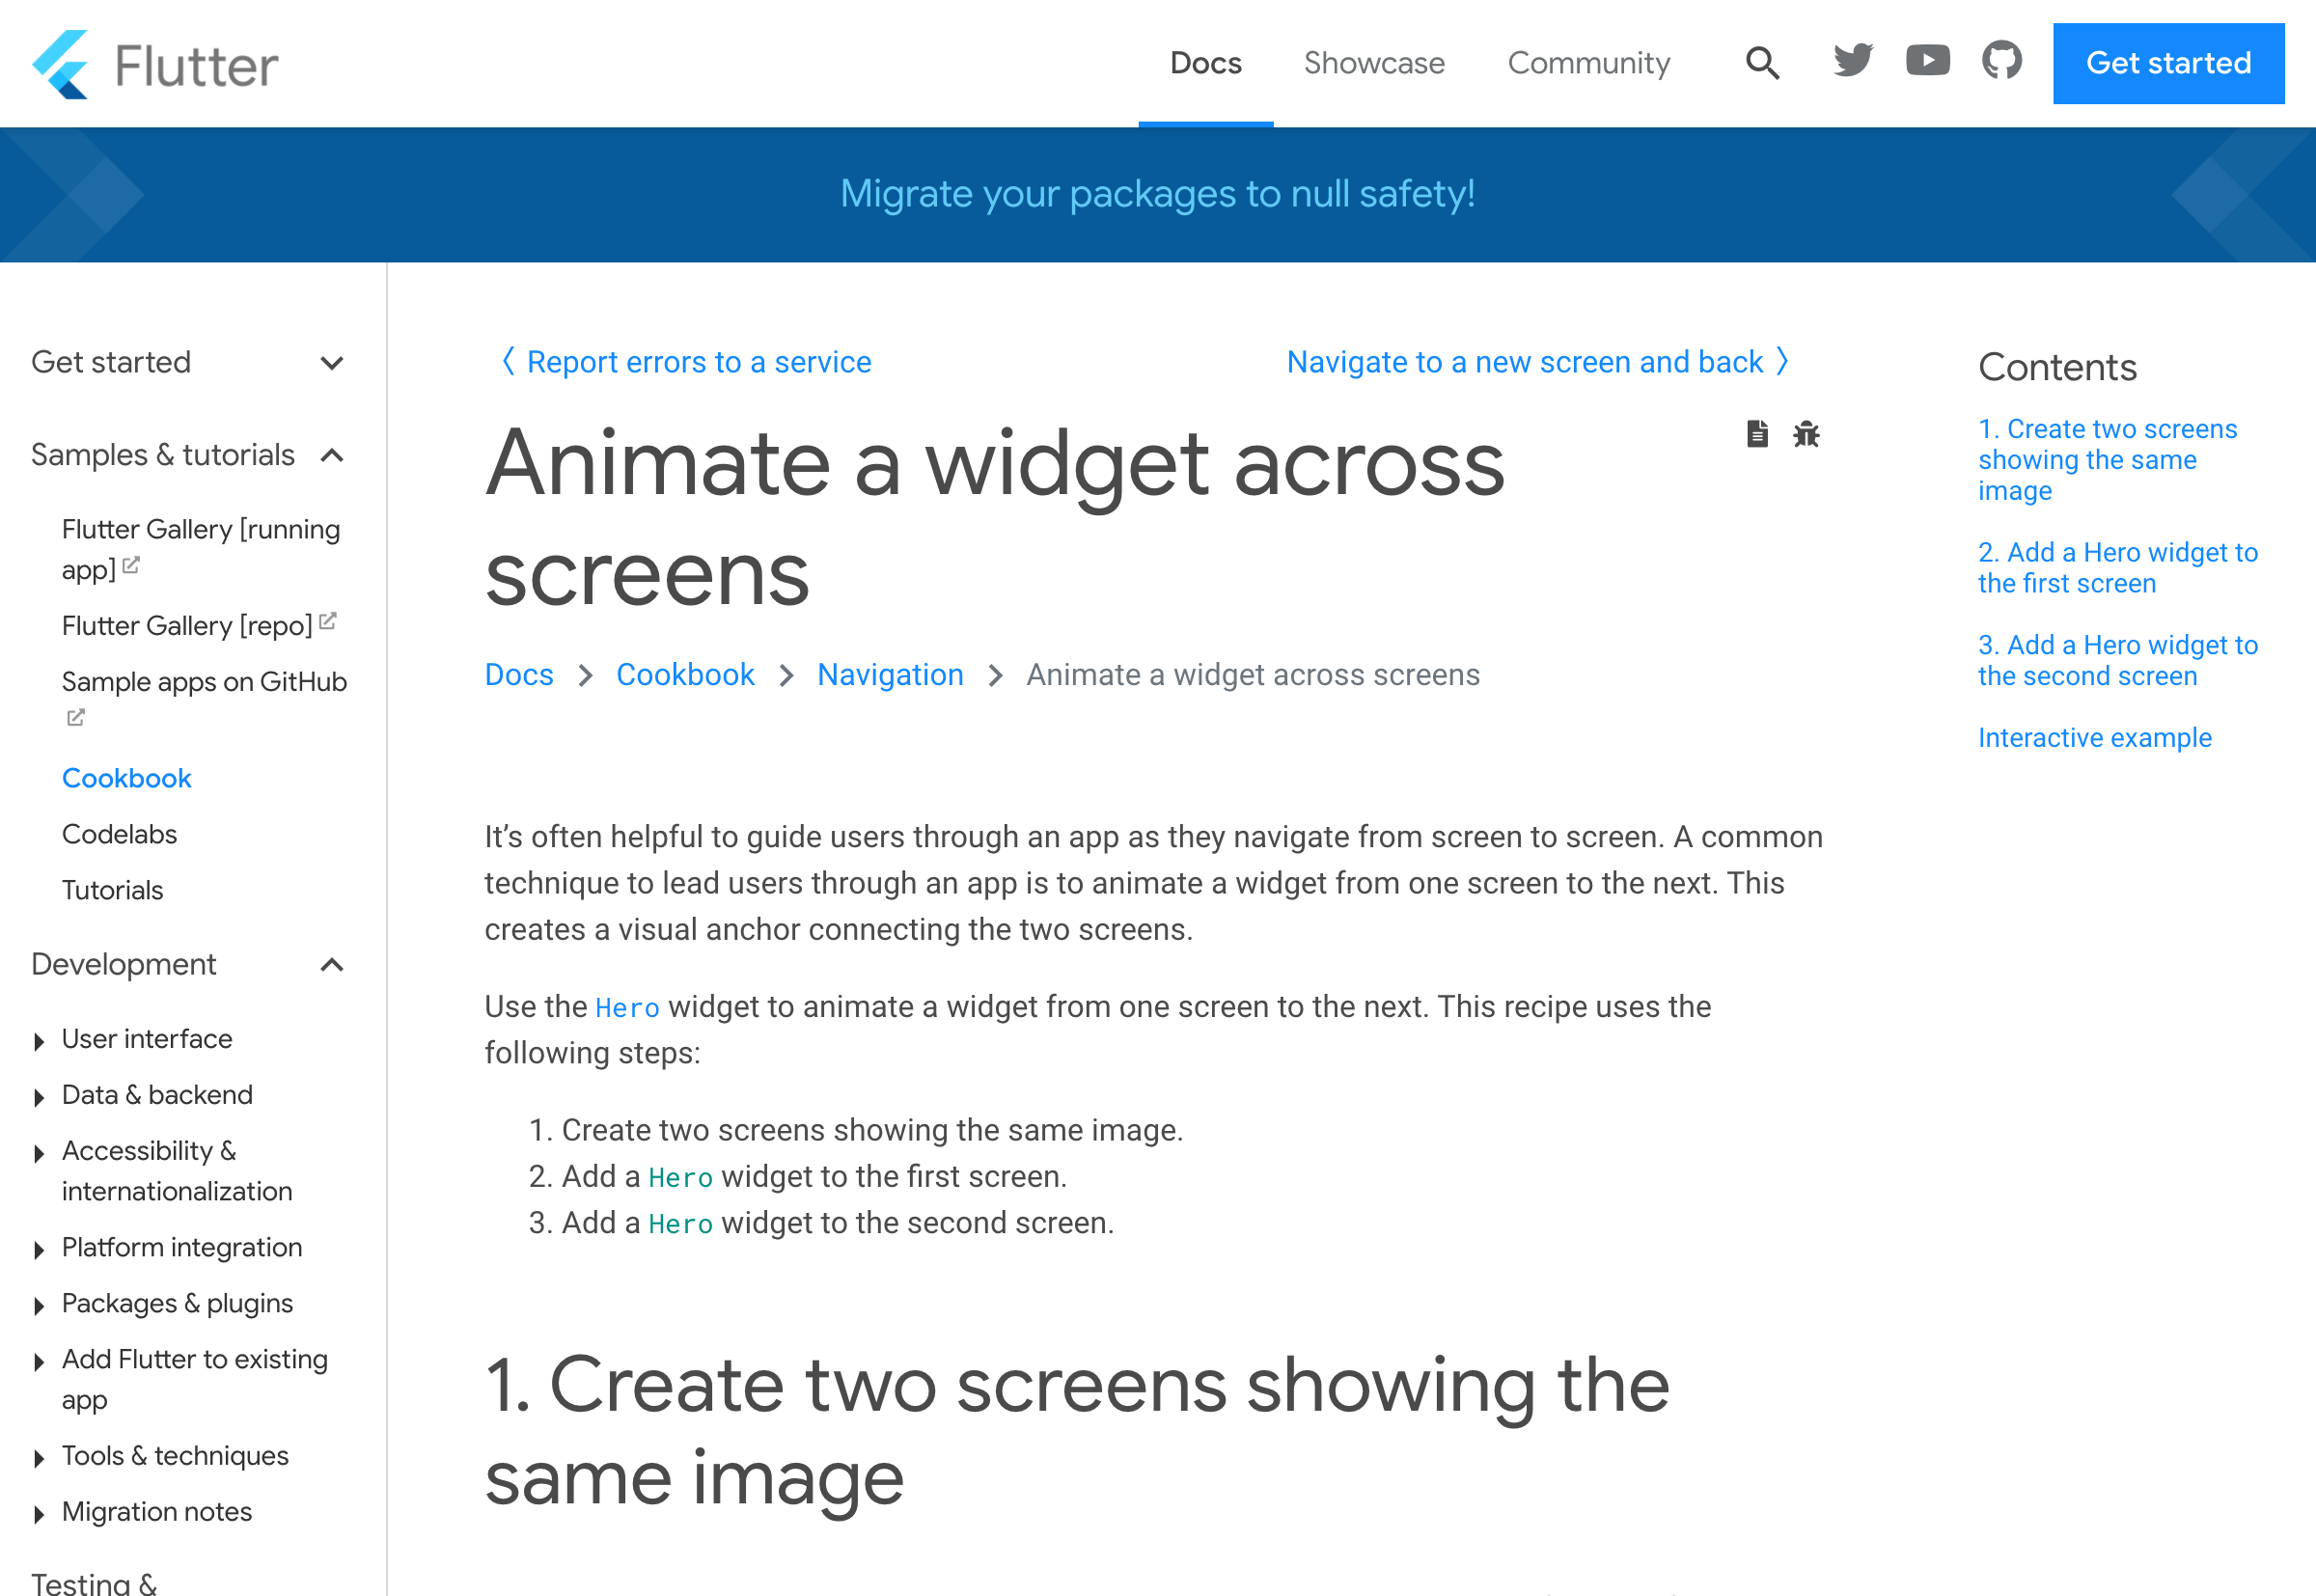2316x1596 pixels.
Task: Toggle the Development section dropdown
Action: point(335,964)
